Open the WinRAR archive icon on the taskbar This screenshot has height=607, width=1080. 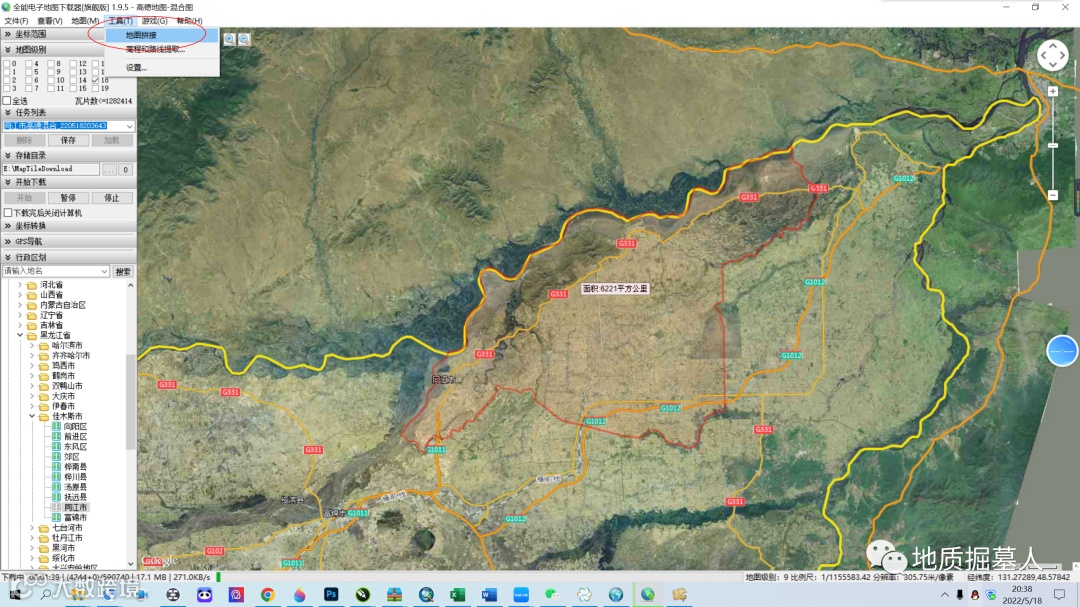point(395,595)
